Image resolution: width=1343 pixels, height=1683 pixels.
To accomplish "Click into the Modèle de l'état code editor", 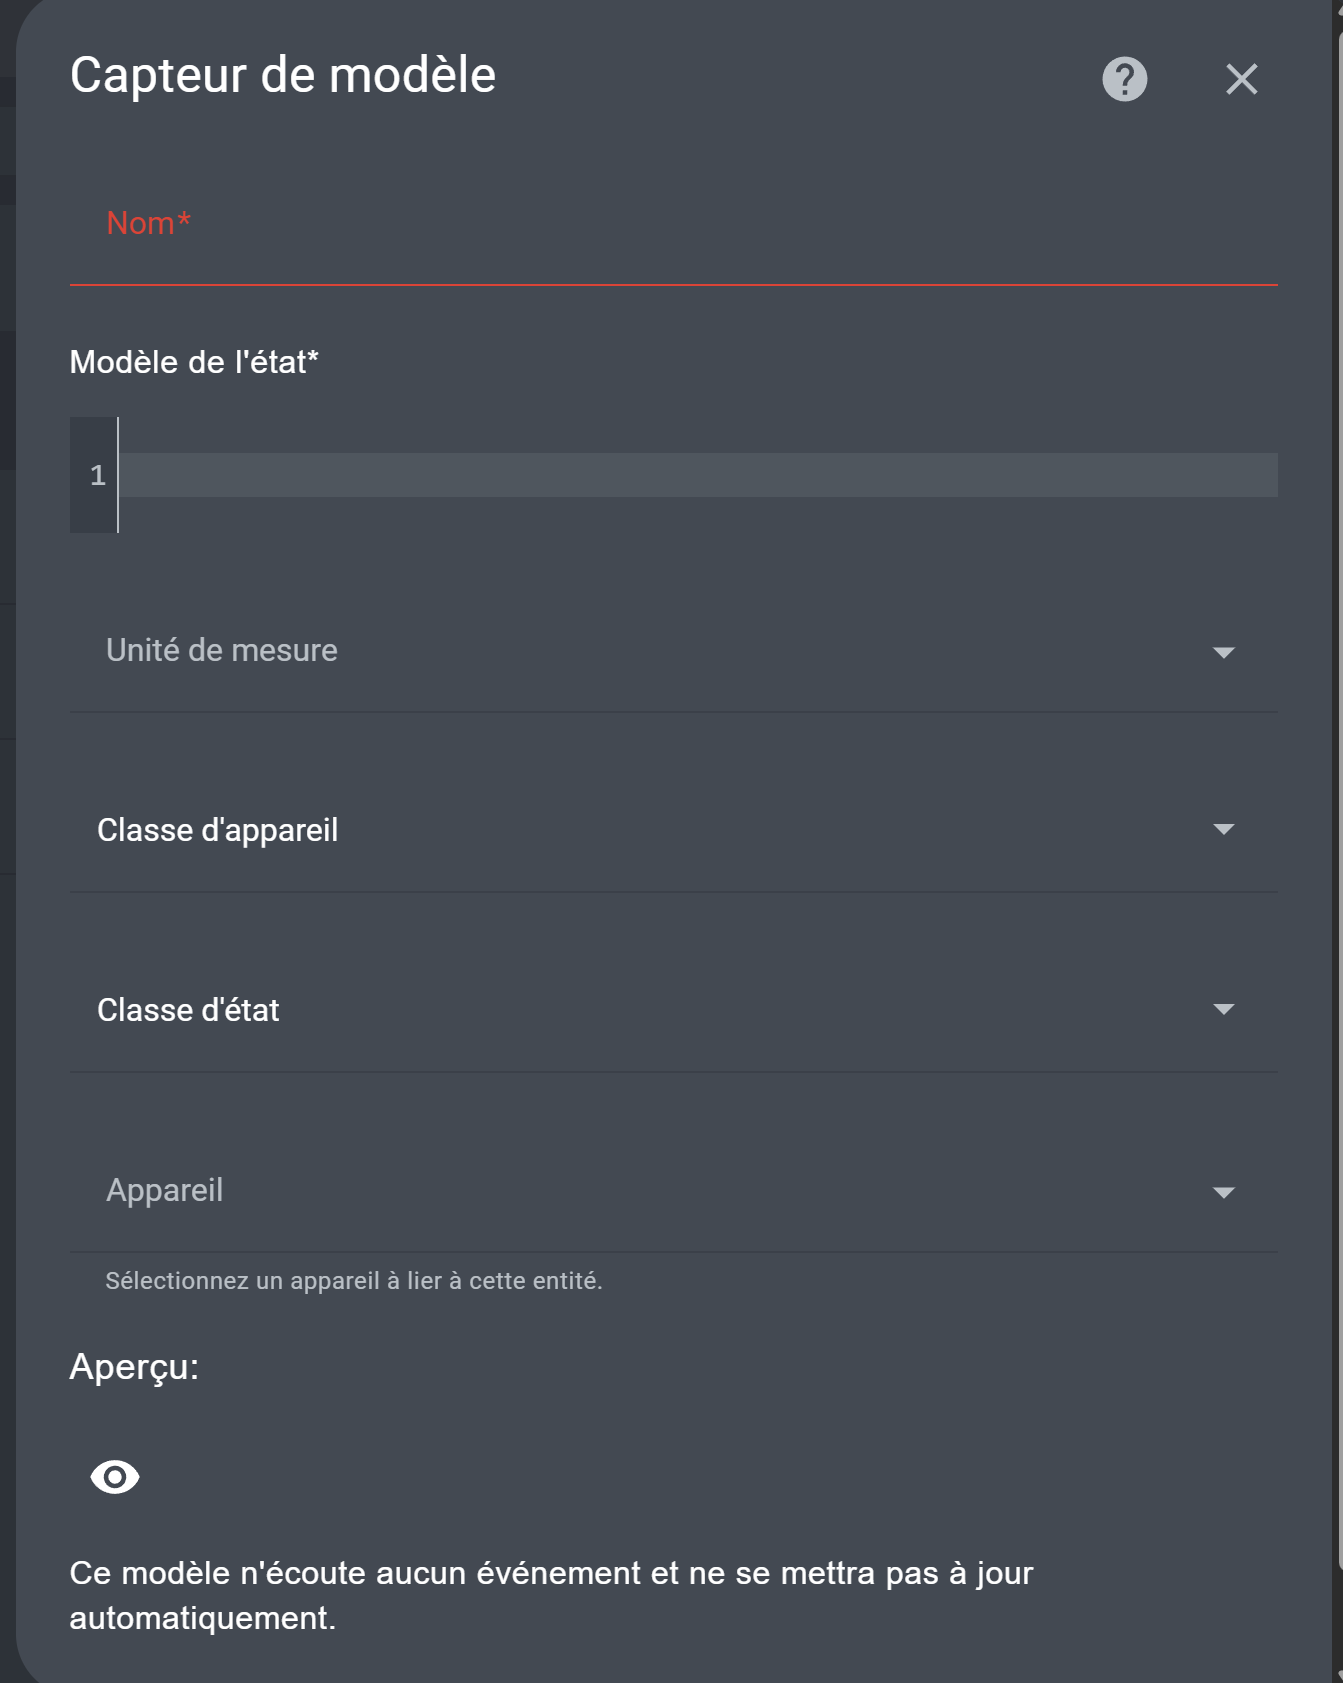I will coord(697,475).
